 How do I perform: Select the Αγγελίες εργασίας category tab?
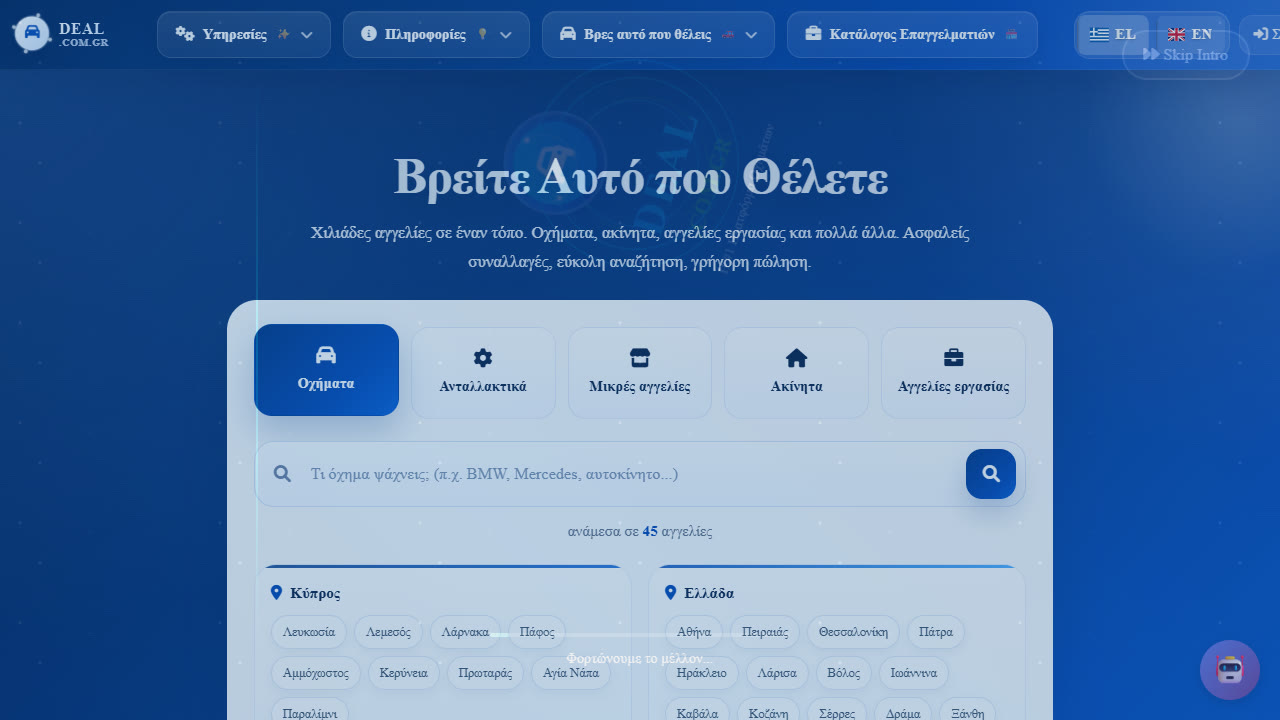954,373
